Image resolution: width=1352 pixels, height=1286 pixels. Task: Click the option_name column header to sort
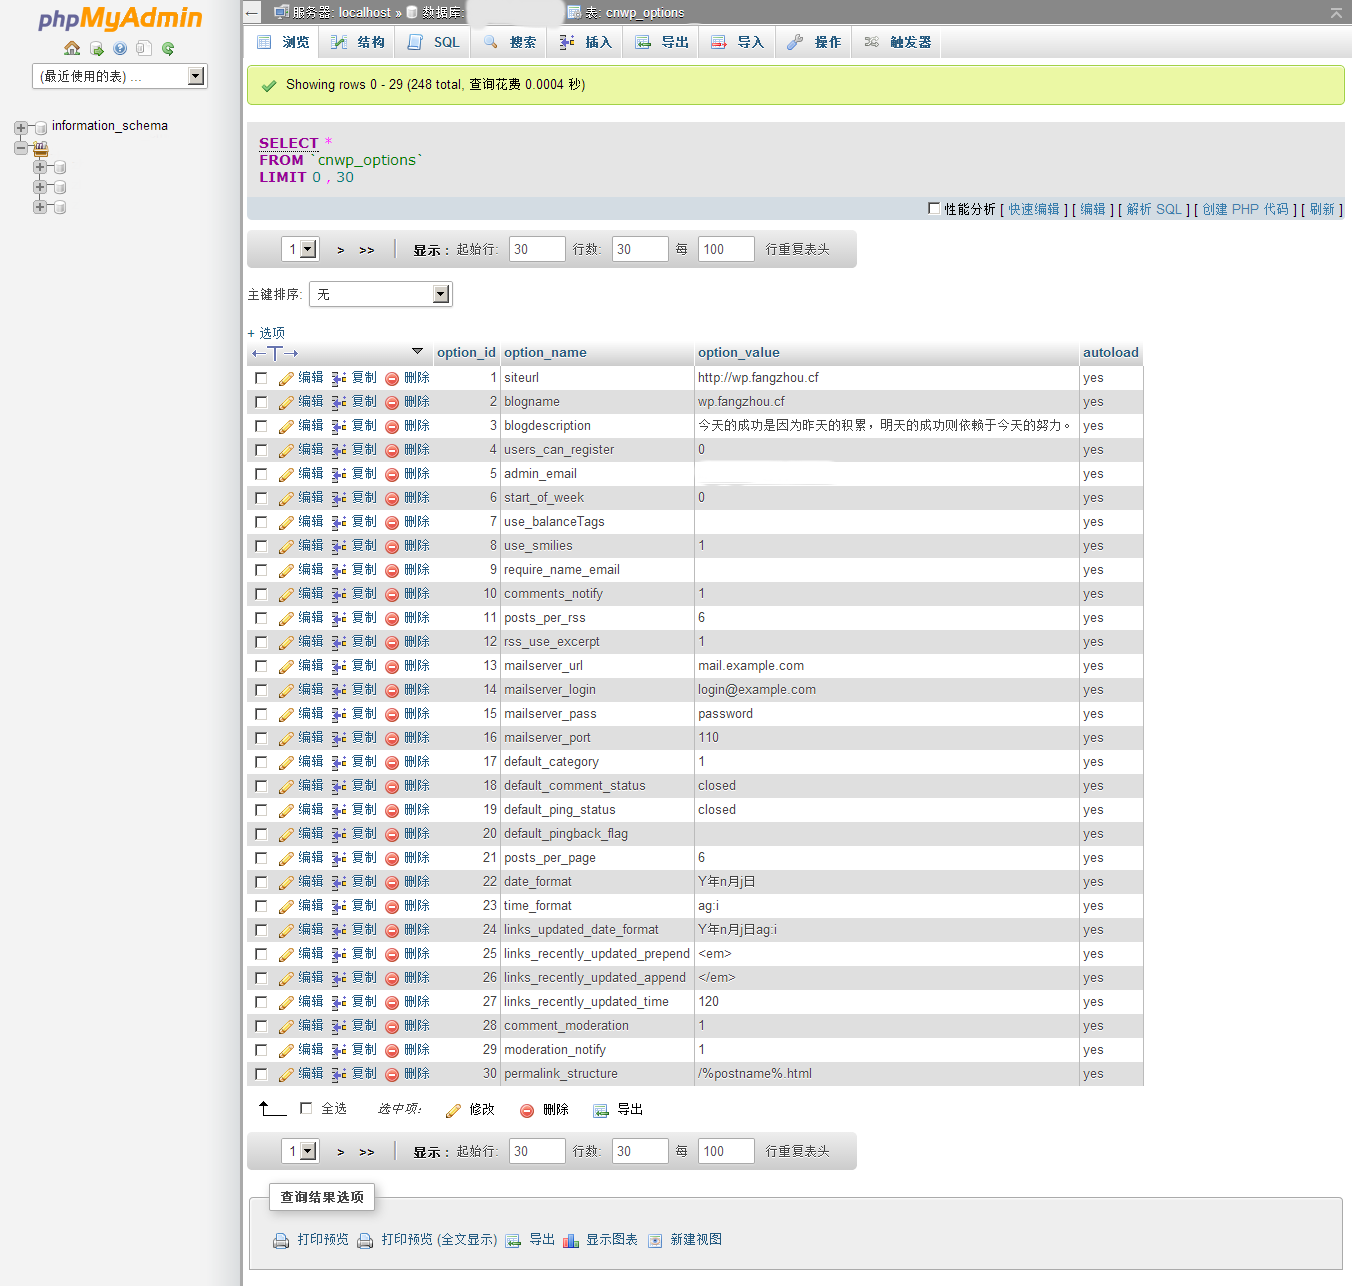pyautogui.click(x=545, y=352)
